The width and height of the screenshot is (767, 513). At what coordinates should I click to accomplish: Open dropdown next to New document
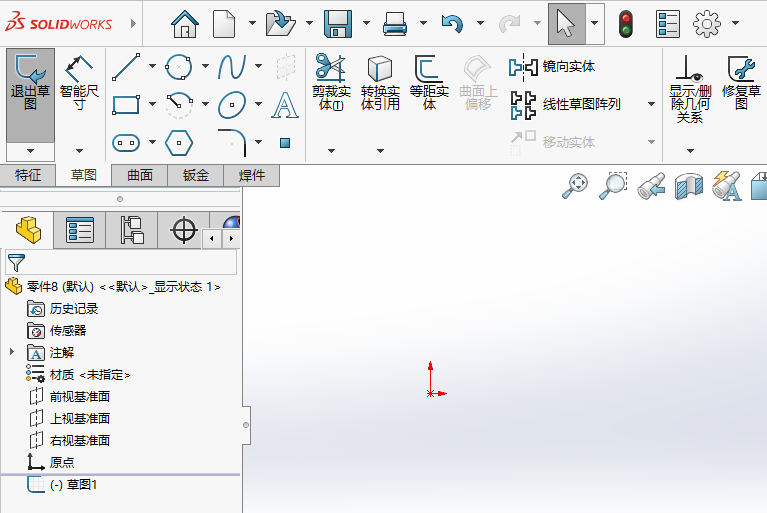coord(252,23)
